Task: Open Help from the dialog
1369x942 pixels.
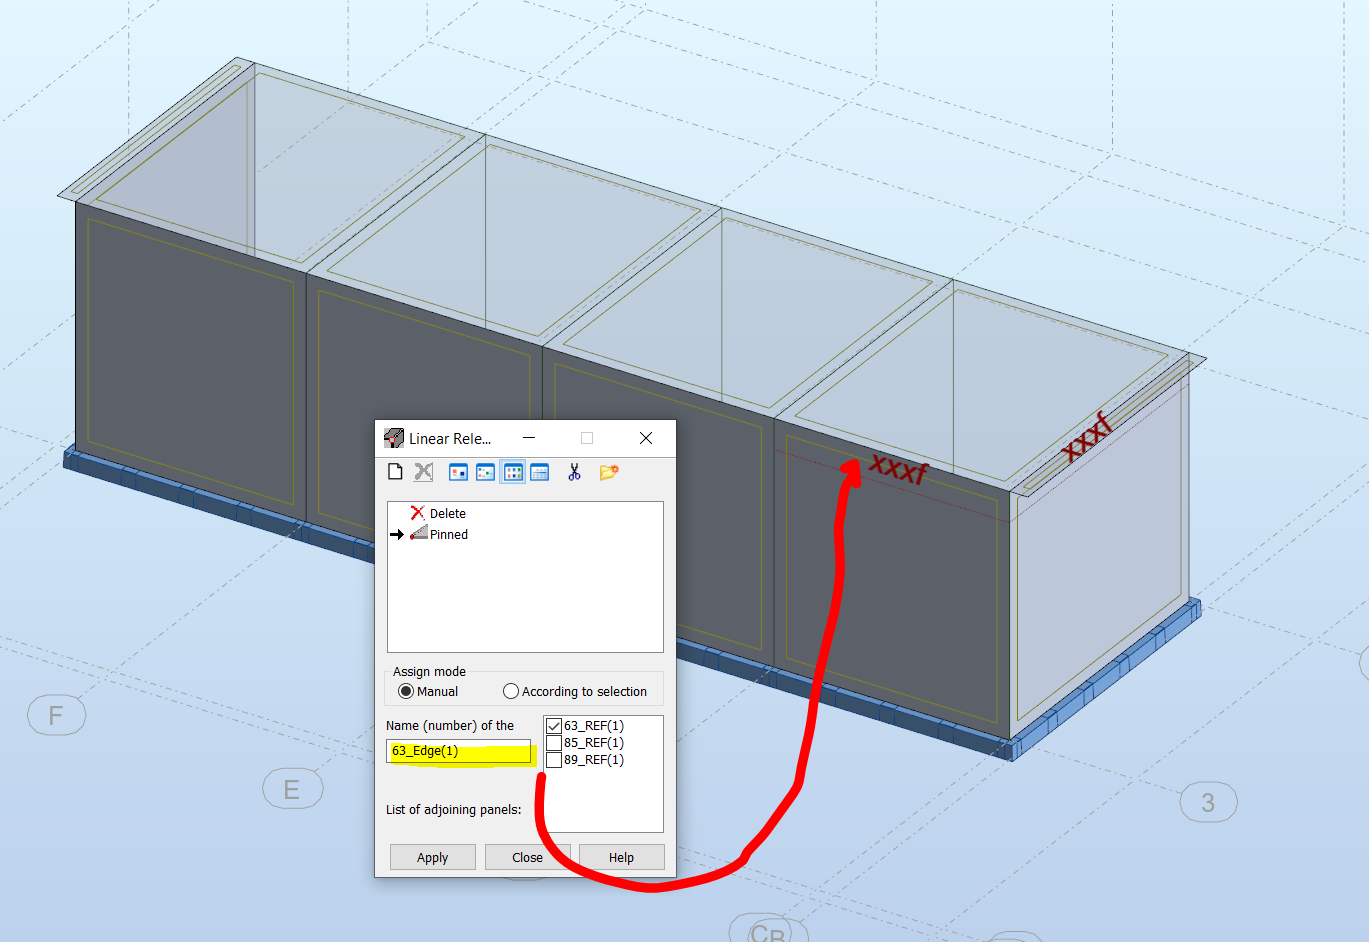Action: [621, 857]
